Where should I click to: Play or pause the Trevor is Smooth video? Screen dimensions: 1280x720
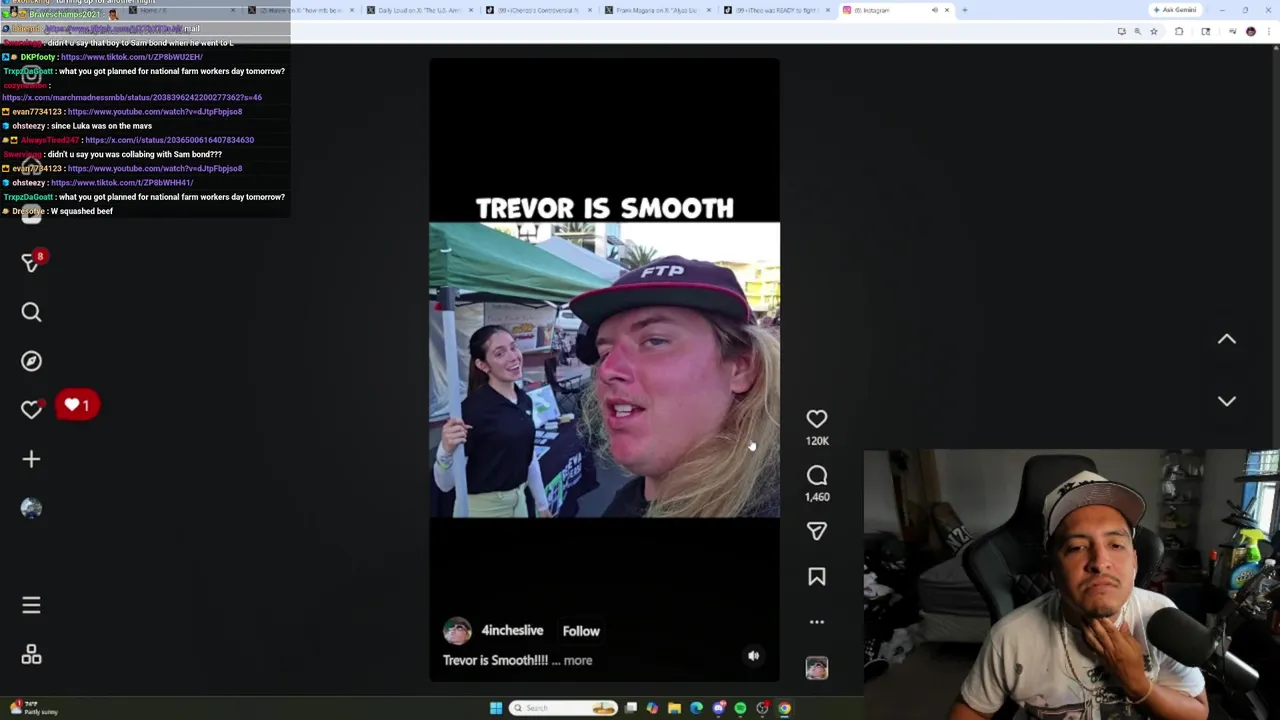click(604, 370)
